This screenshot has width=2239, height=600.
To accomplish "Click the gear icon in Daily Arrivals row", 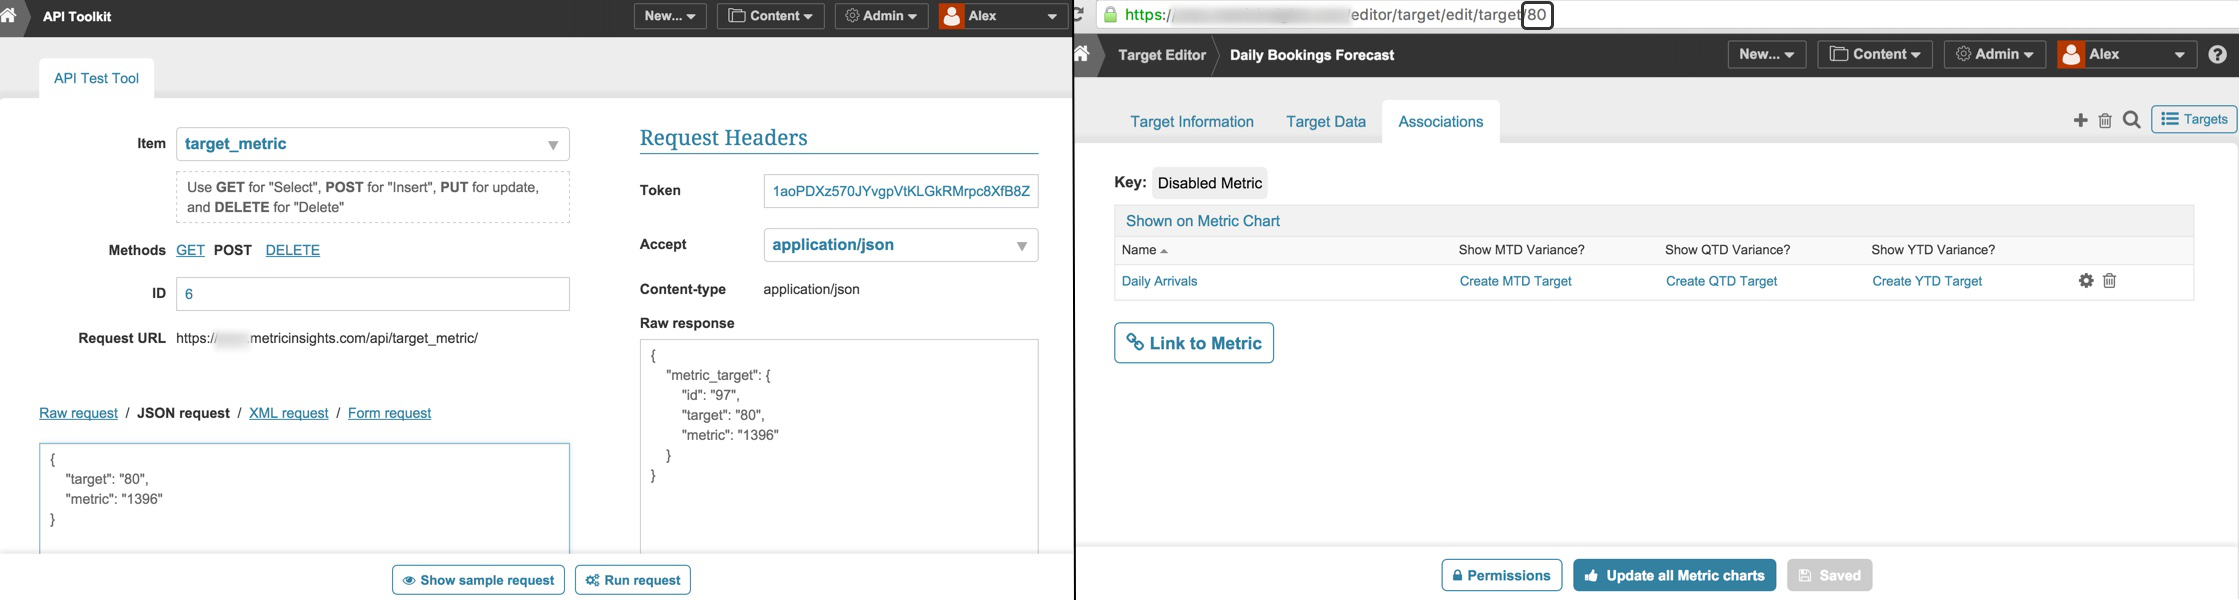I will point(2086,281).
